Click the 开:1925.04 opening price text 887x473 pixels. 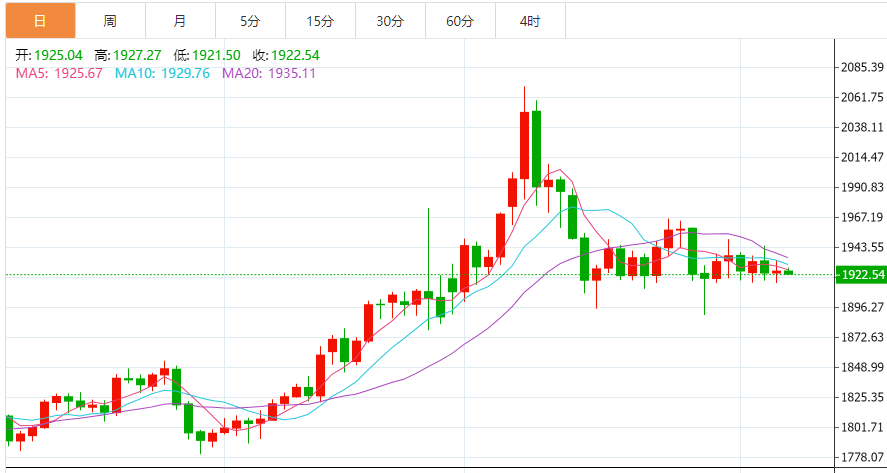50,55
